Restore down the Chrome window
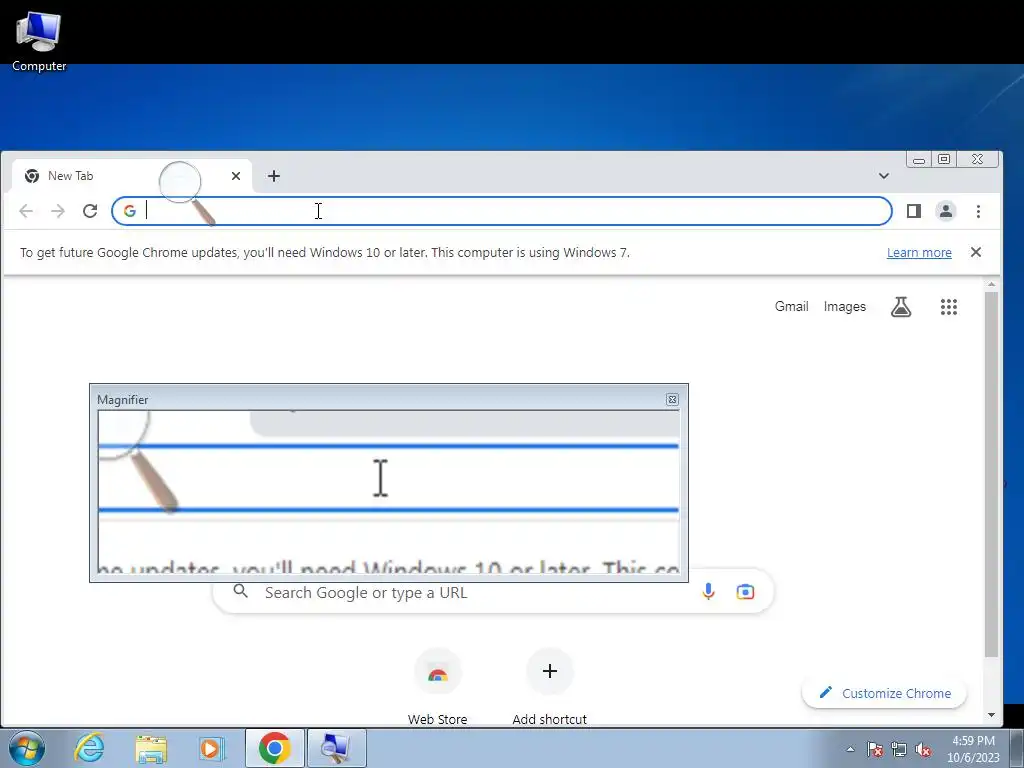Screen dimensions: 1024x768 click(944, 159)
